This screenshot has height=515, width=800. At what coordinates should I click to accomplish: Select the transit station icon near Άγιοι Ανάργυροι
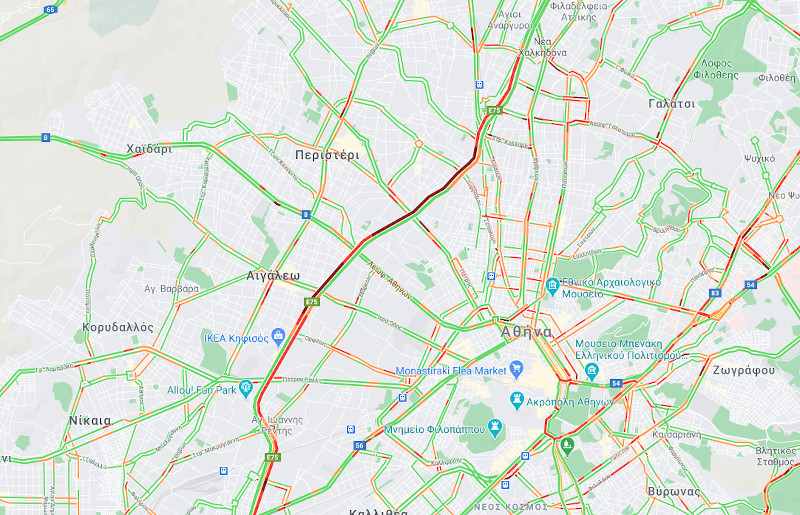click(479, 85)
